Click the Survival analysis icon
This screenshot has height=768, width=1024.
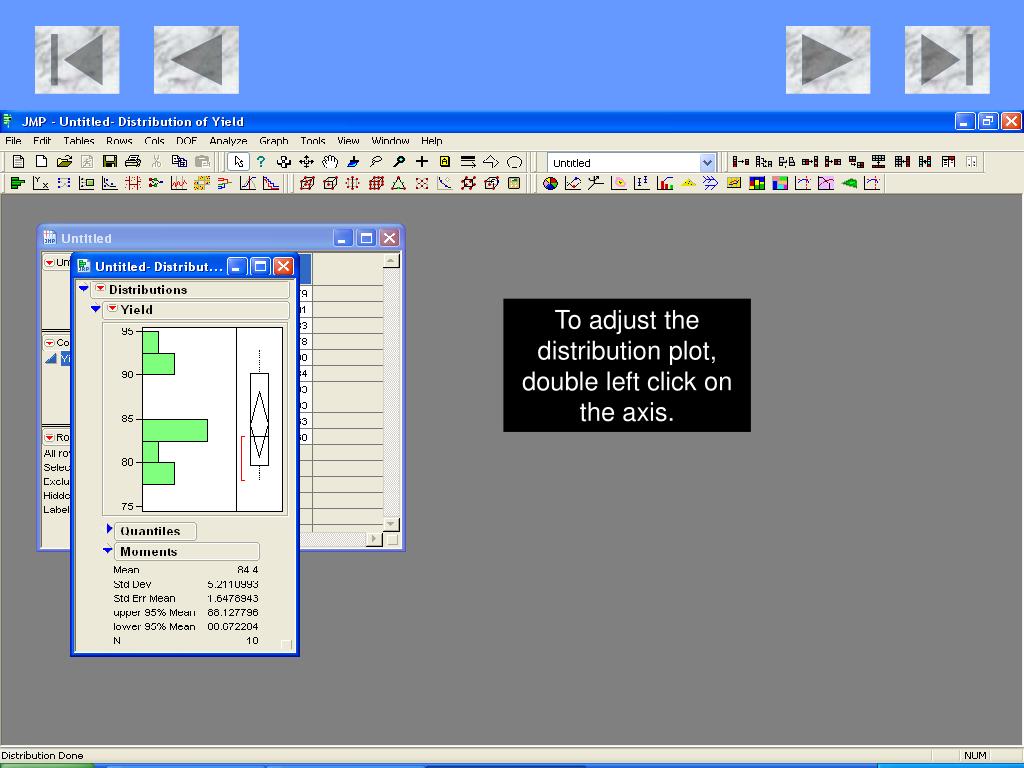[270, 184]
